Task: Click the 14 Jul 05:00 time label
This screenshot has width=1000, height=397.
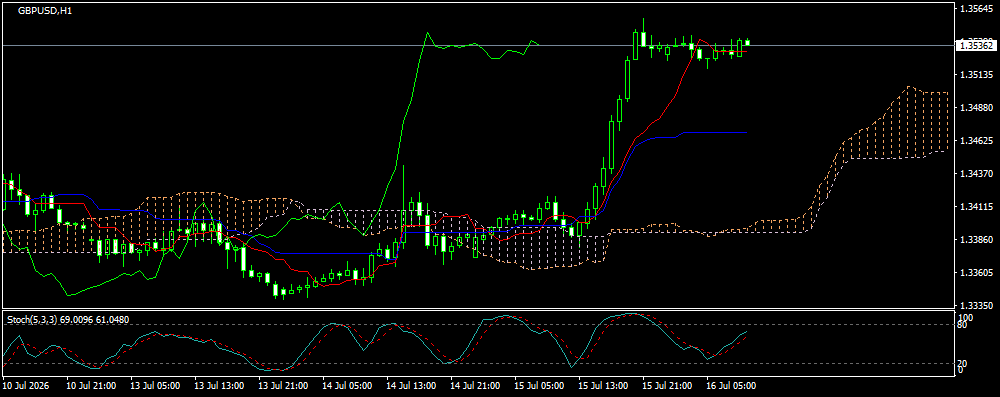Action: click(x=347, y=386)
